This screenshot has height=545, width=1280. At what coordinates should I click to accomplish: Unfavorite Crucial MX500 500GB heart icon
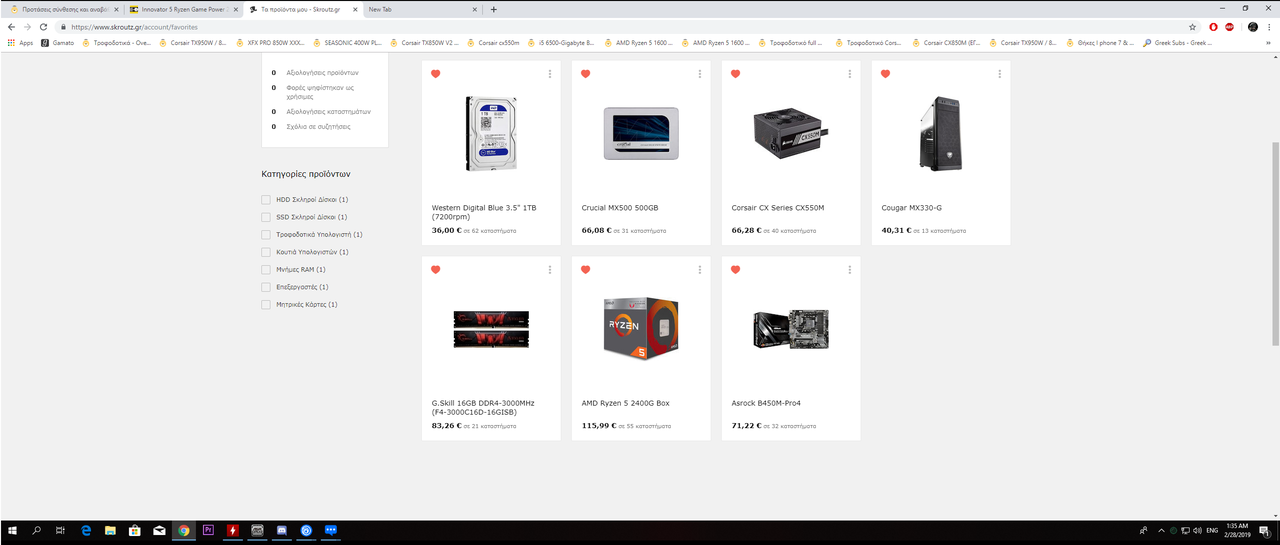[586, 74]
